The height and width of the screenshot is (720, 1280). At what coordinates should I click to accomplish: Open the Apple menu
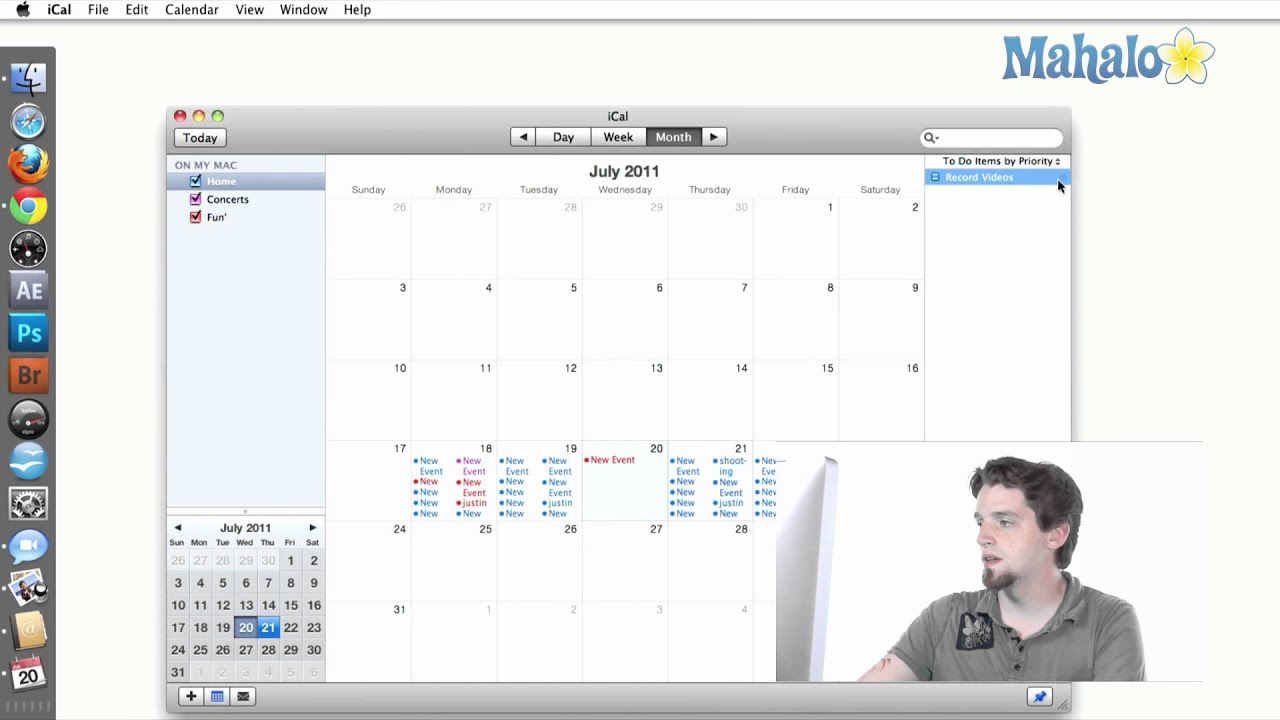coord(22,10)
